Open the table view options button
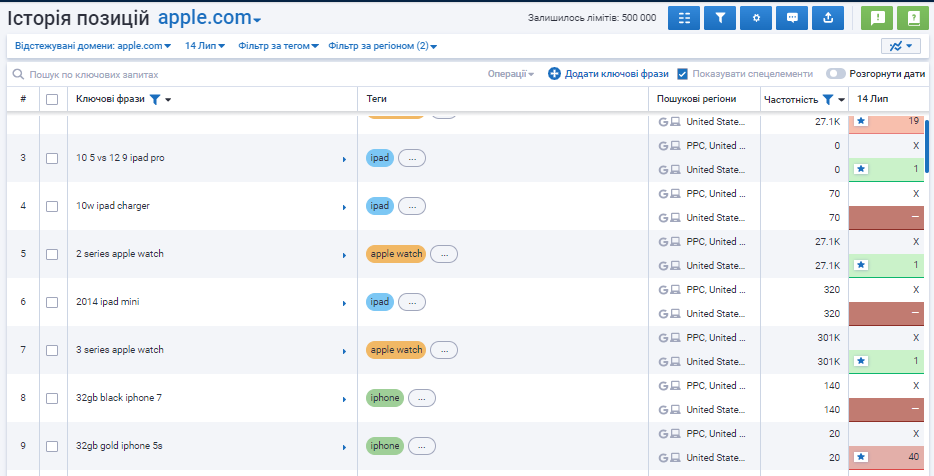Screen dimensions: 934x476 pos(684,18)
